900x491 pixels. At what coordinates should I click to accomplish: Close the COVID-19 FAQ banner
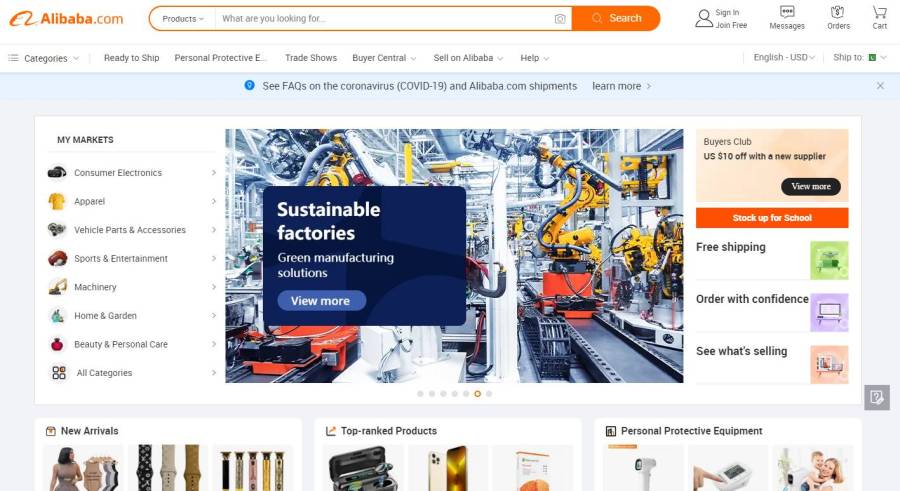click(880, 86)
